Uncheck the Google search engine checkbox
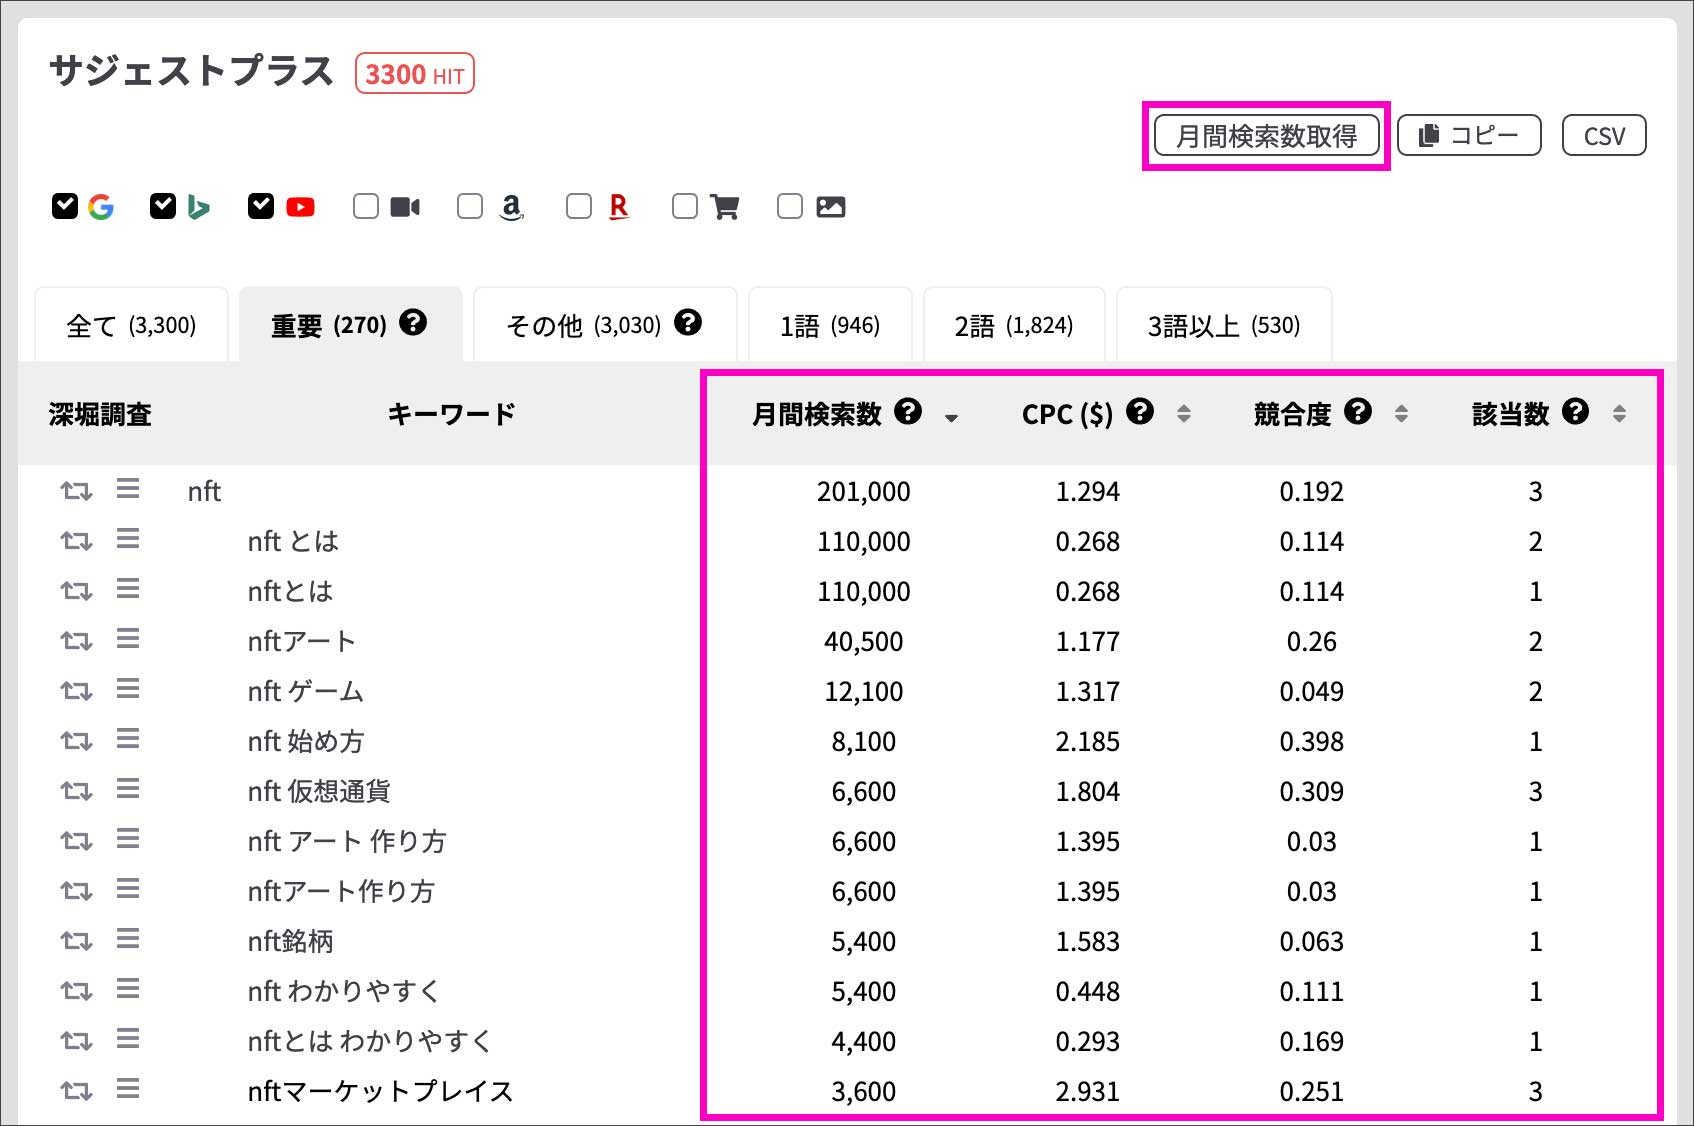The image size is (1694, 1126). (65, 206)
